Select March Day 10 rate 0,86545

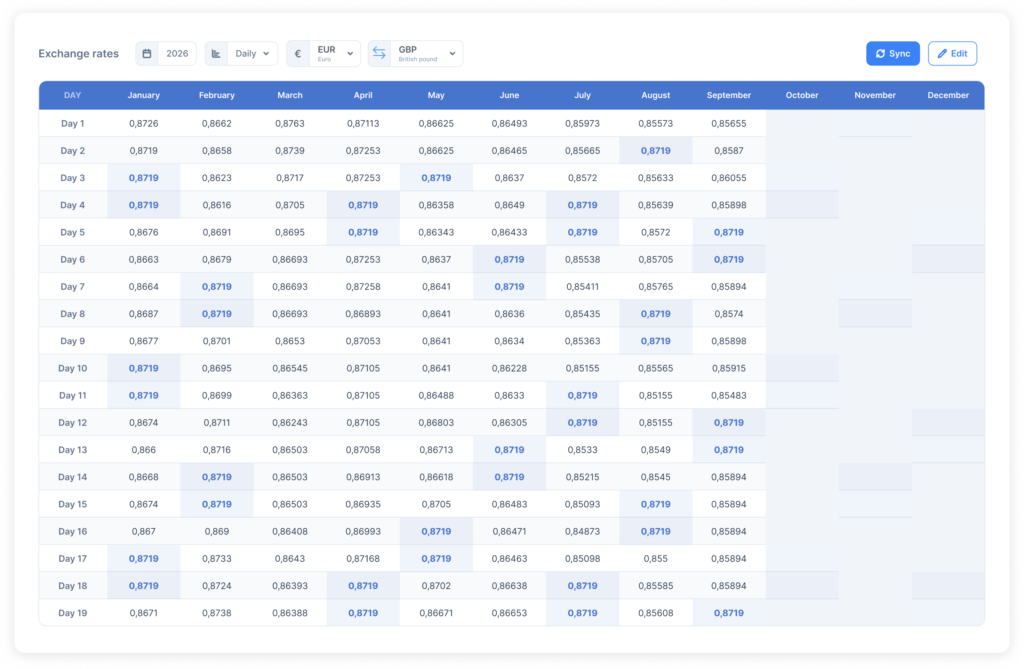coord(290,368)
